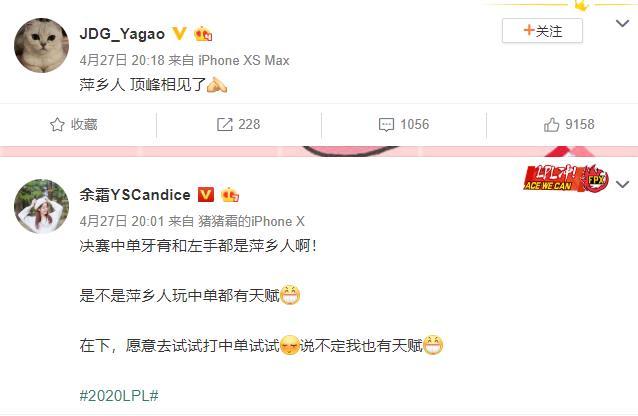Click the gold verified V badge beside JDG_Yagao
The height and width of the screenshot is (416, 638).
point(179,33)
